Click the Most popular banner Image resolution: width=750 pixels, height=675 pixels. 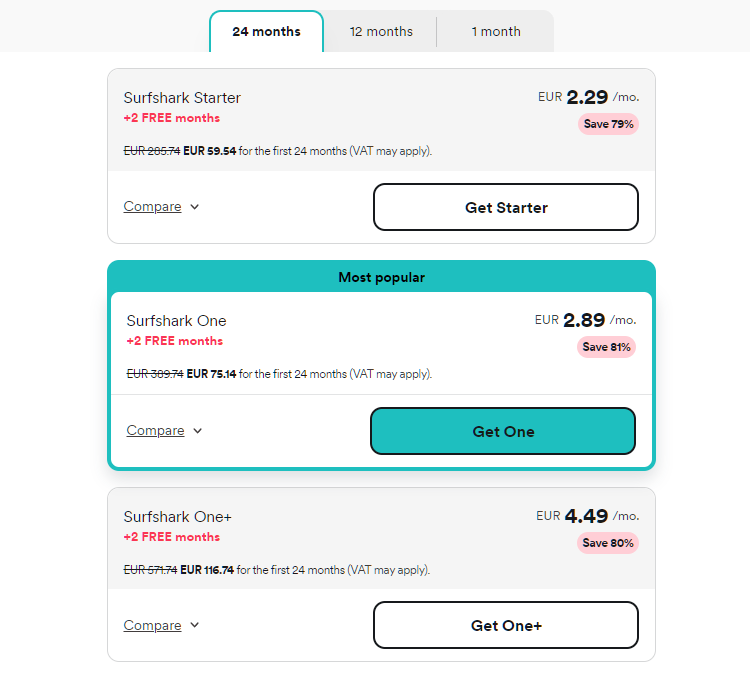coord(381,277)
